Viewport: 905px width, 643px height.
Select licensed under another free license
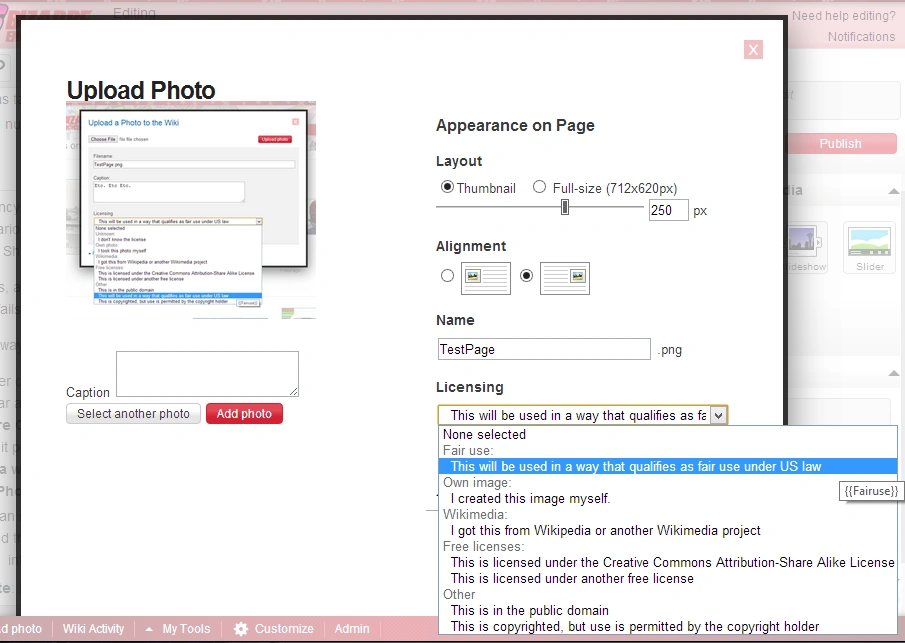pos(668,578)
